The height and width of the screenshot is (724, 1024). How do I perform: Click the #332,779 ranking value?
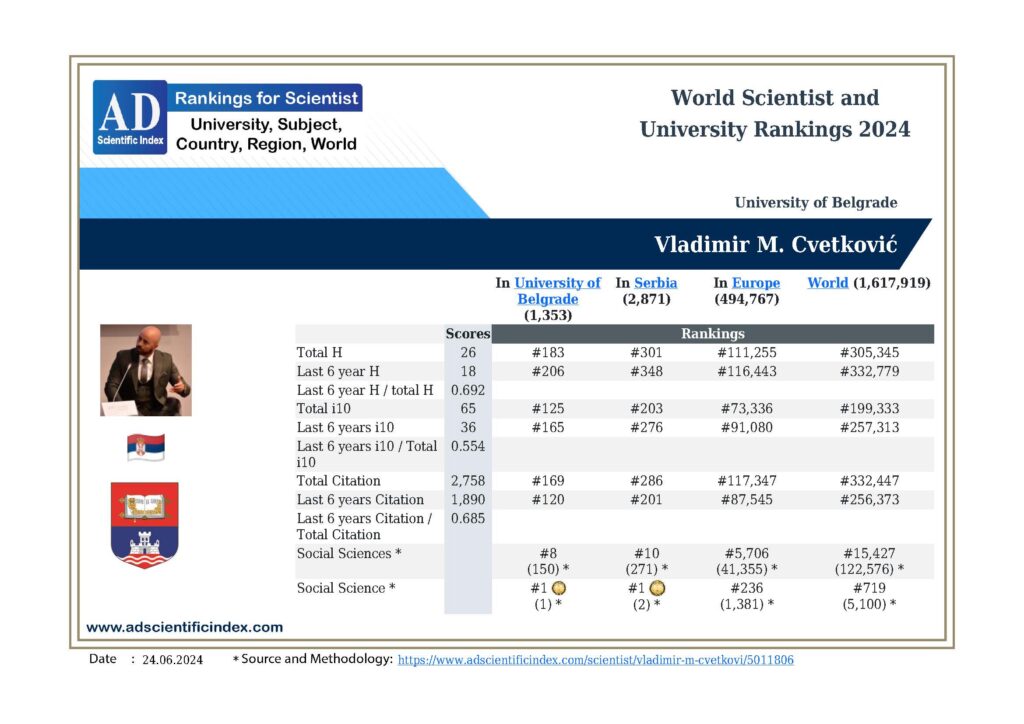tap(869, 371)
